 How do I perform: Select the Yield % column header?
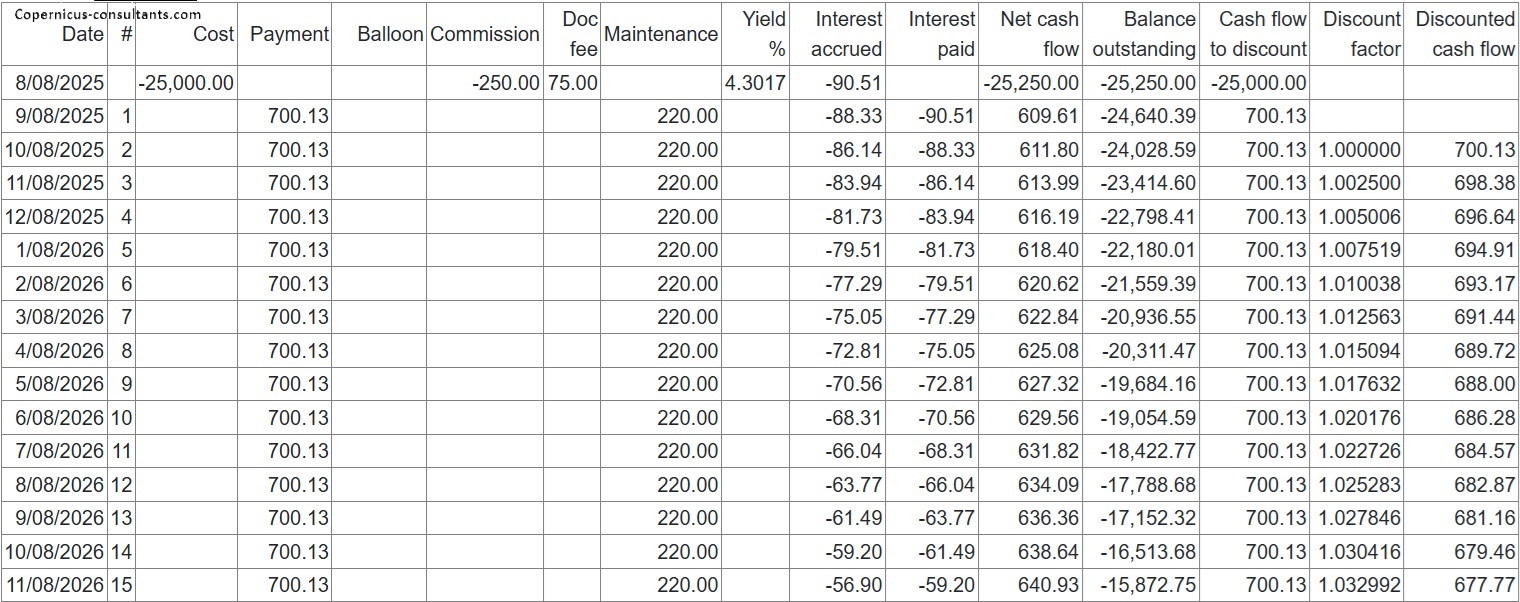765,34
